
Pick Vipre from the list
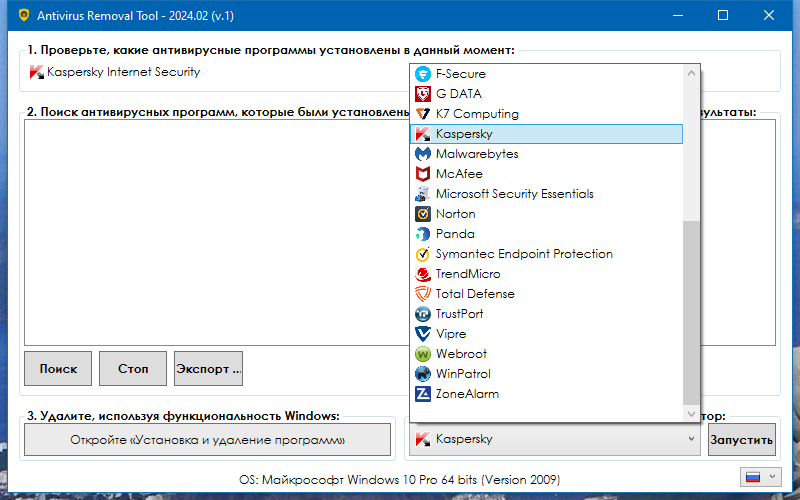tap(546, 334)
